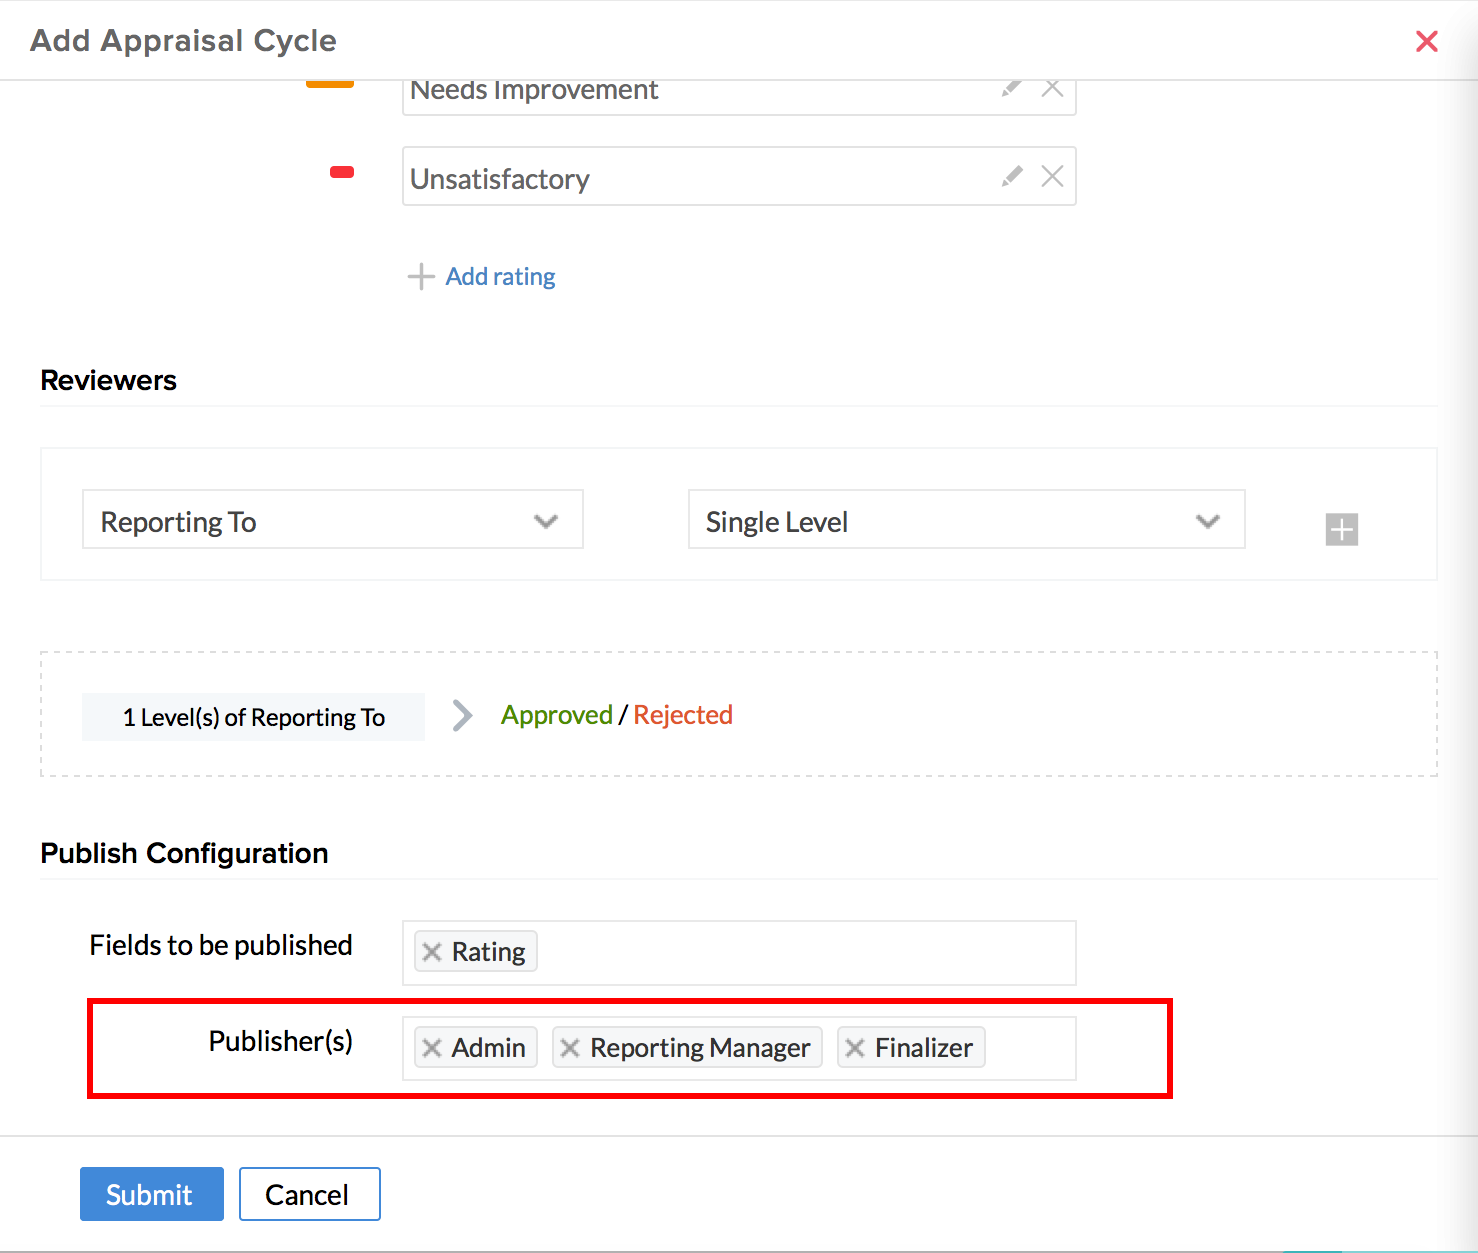Click inside the Publisher(s) input field

click(1028, 1048)
